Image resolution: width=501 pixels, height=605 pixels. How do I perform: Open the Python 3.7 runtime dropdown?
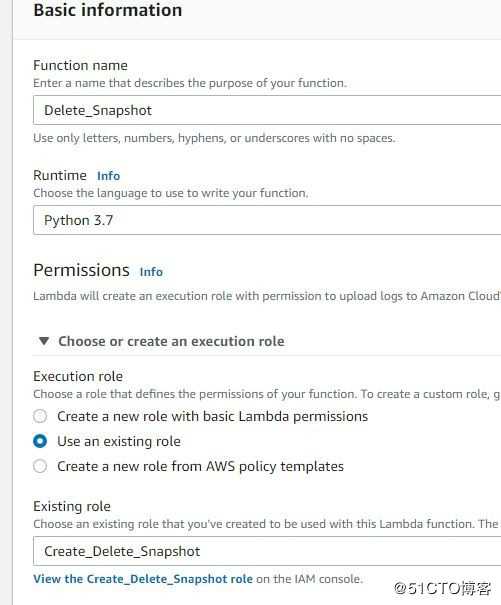pyautogui.click(x=267, y=220)
